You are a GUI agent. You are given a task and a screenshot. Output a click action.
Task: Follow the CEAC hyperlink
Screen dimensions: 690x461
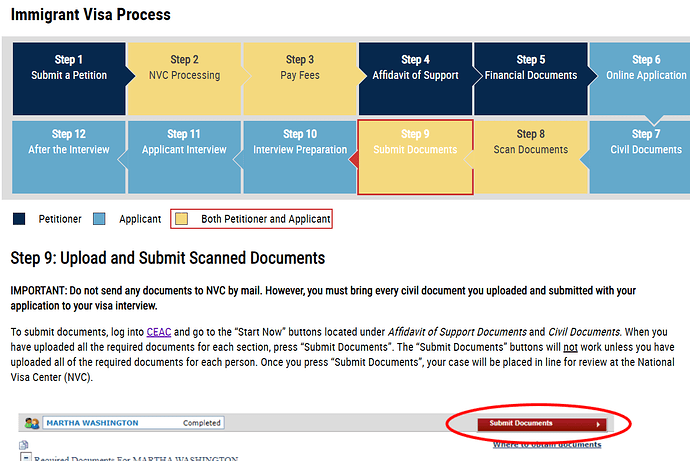click(x=159, y=332)
